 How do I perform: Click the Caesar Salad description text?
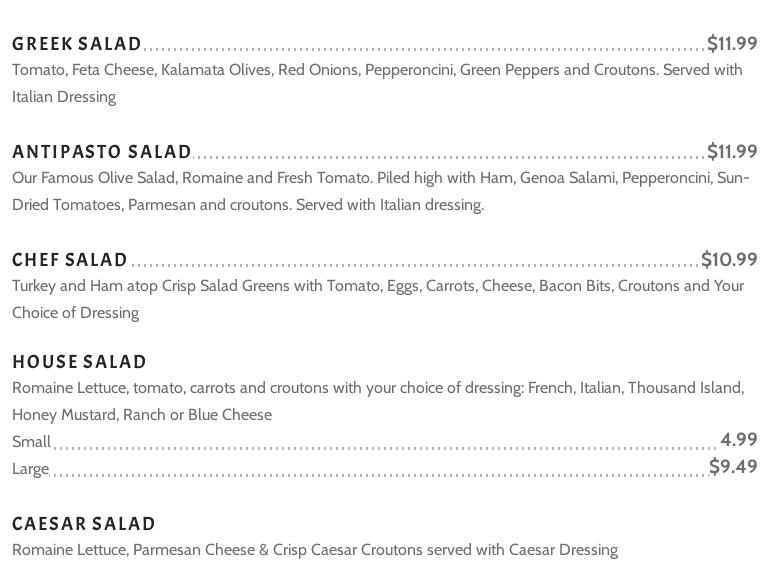tap(315, 550)
